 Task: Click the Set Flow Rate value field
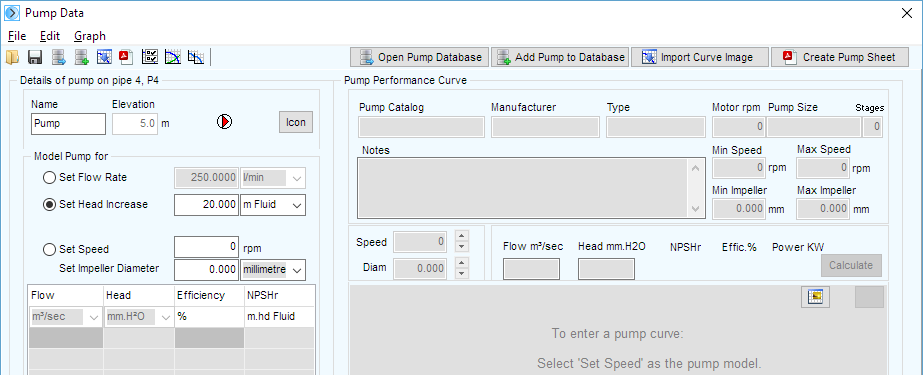(207, 177)
